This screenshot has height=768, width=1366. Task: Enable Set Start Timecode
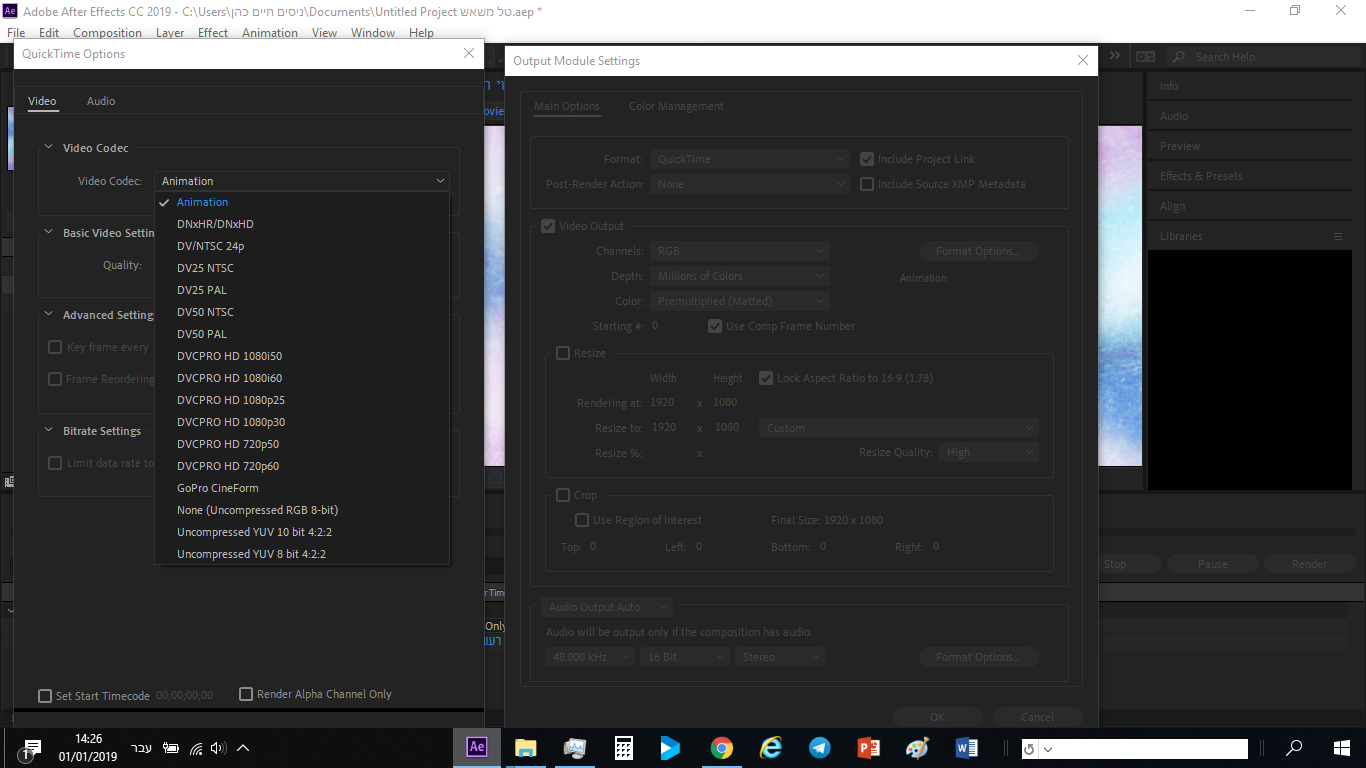click(45, 693)
